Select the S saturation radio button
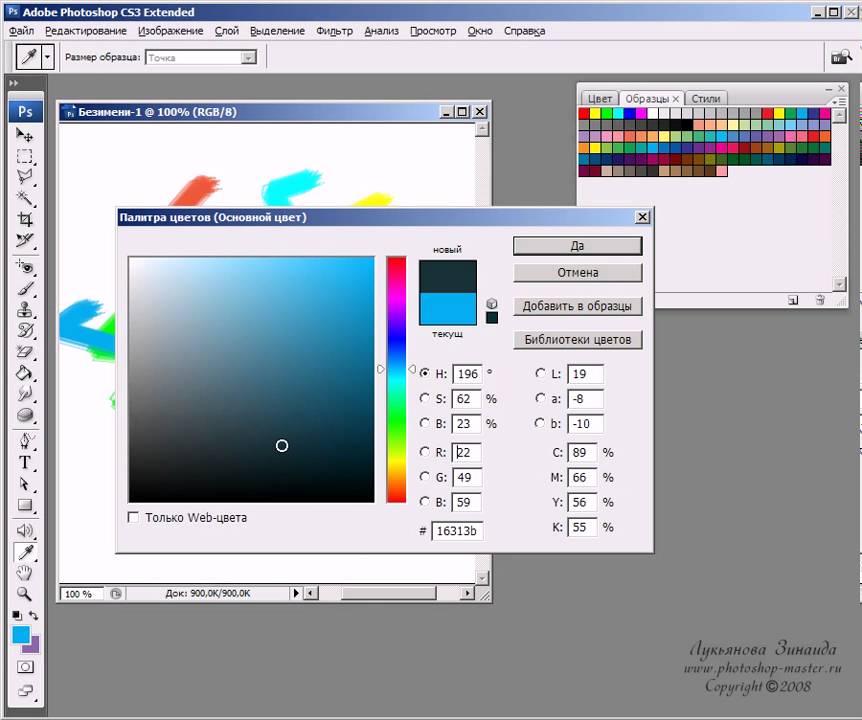The image size is (862, 720). pos(425,398)
